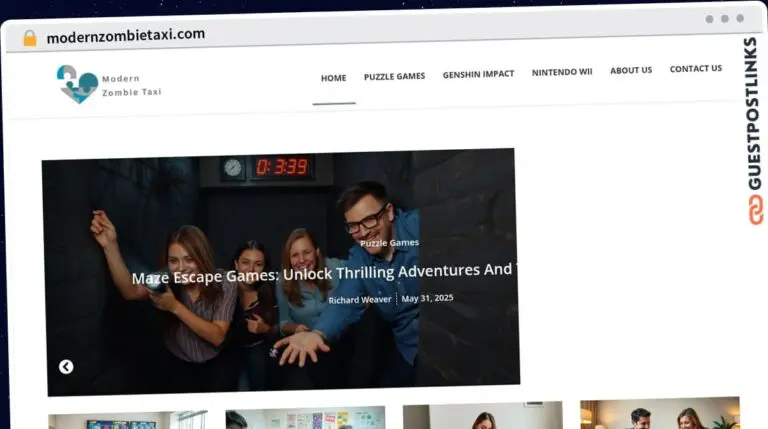Open the PUZZLE GAMES menu item
This screenshot has height=429, width=768.
(394, 76)
